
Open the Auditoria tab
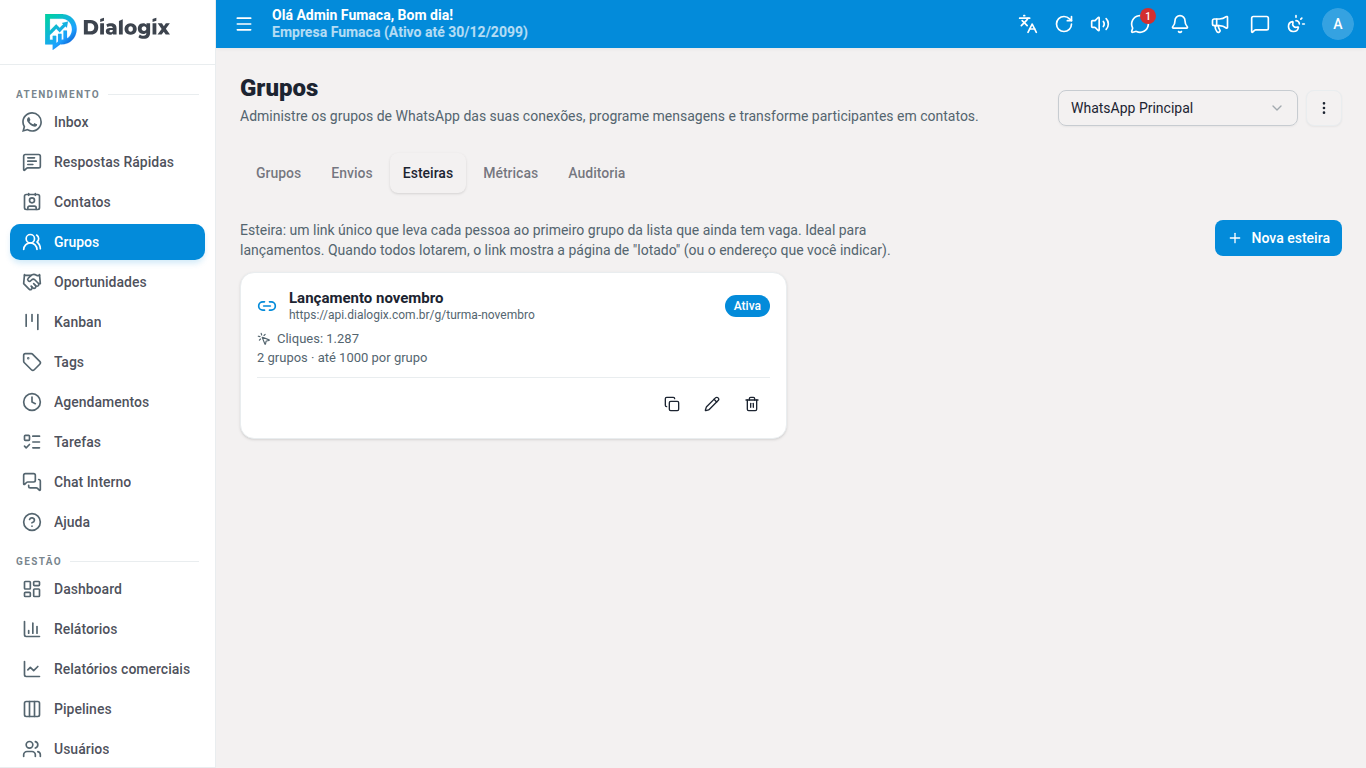click(x=597, y=173)
